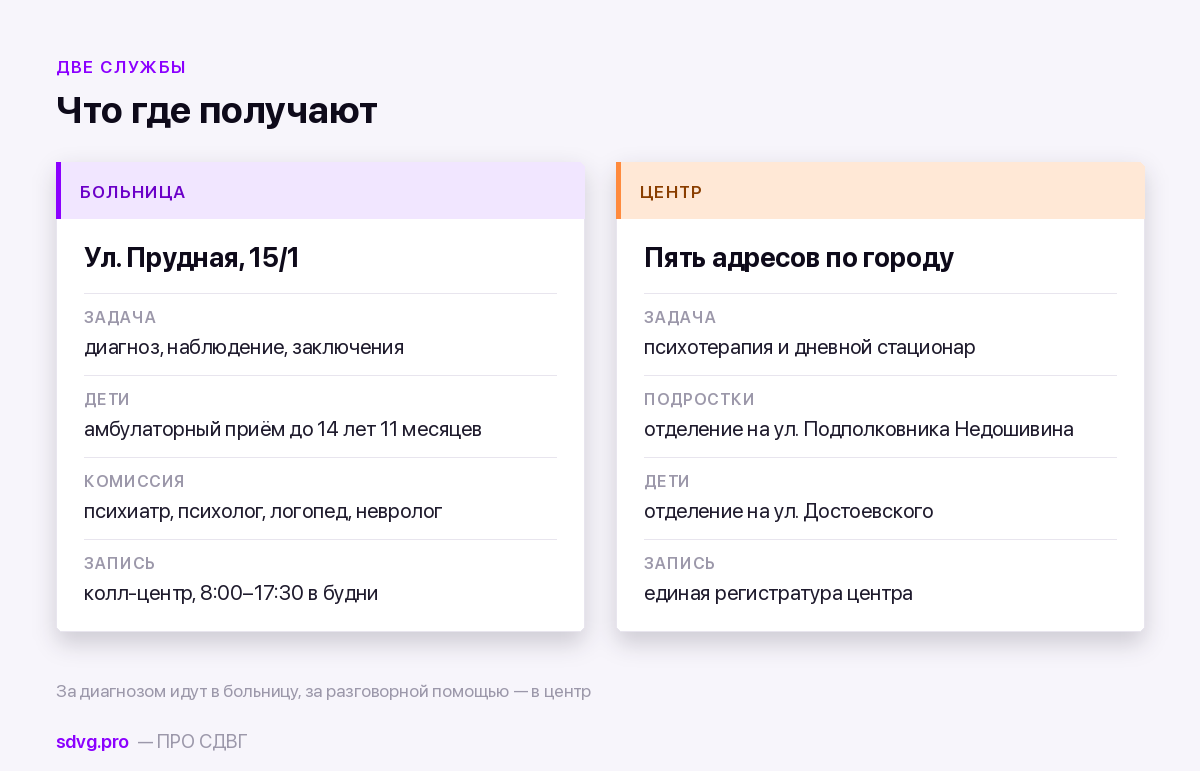Image resolution: width=1200 pixels, height=771 pixels.
Task: Click the heading 'Что где получают'
Action: click(x=217, y=111)
